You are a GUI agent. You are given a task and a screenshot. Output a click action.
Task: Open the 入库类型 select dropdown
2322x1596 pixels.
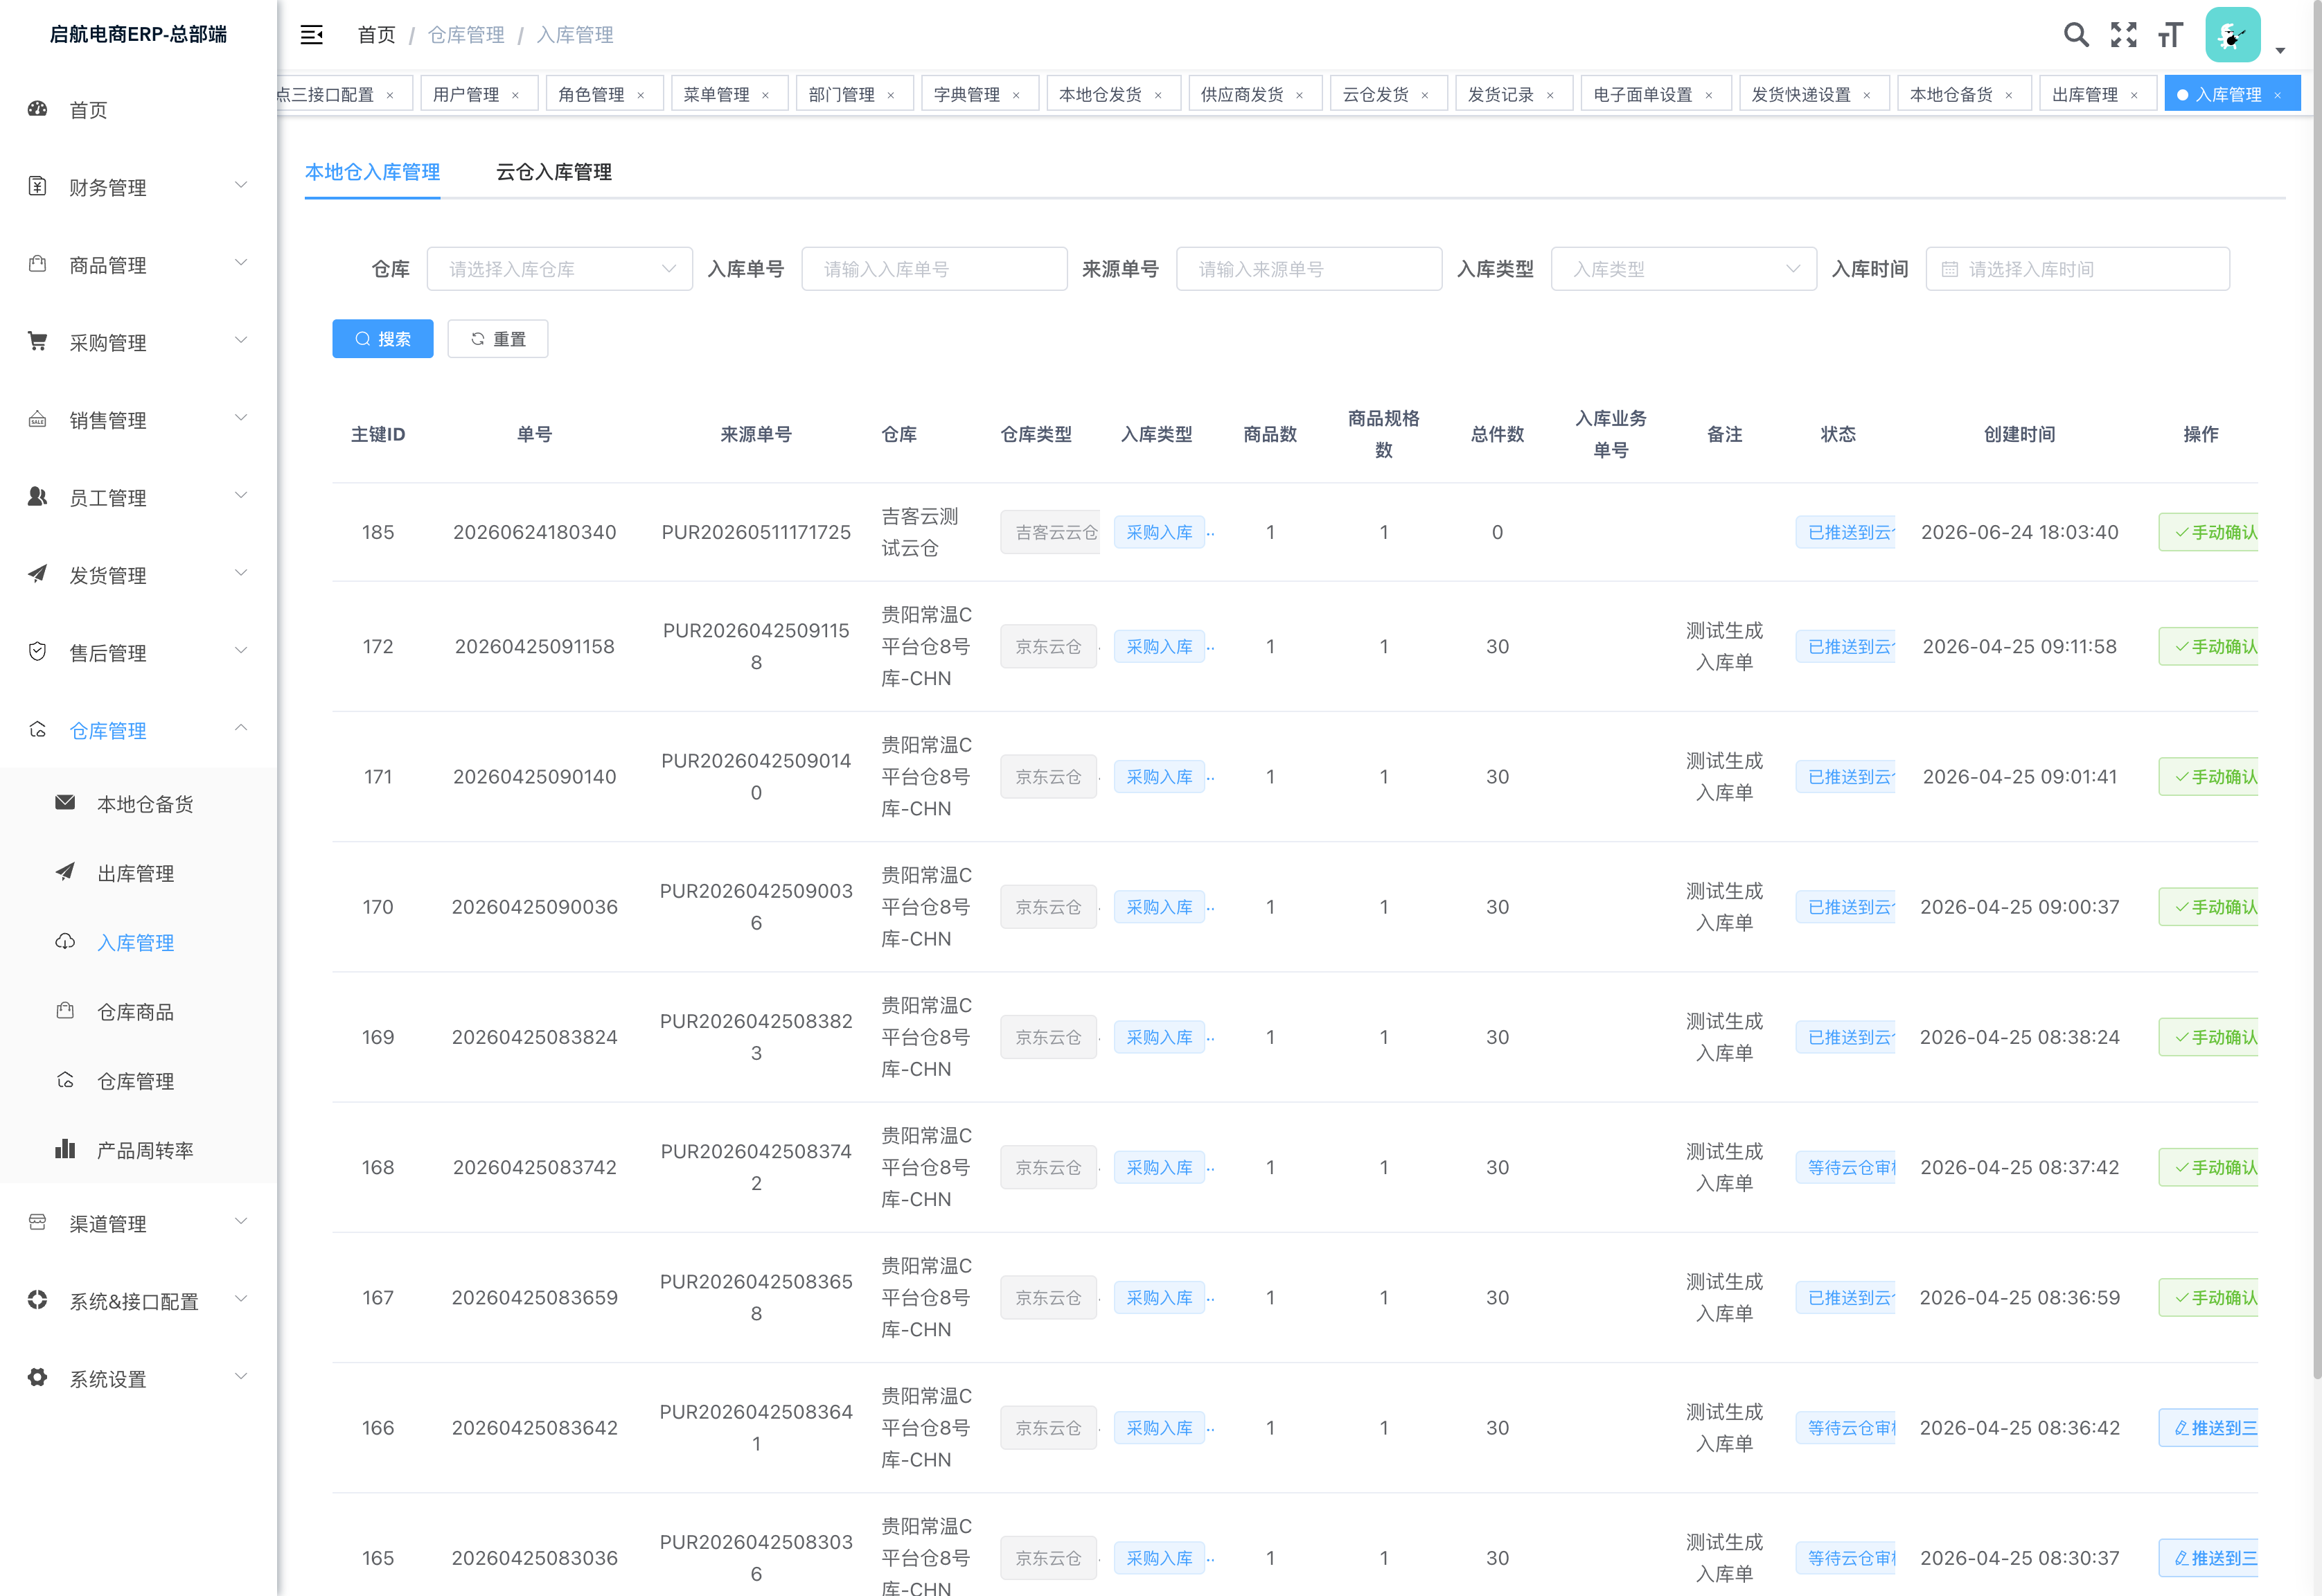1683,269
